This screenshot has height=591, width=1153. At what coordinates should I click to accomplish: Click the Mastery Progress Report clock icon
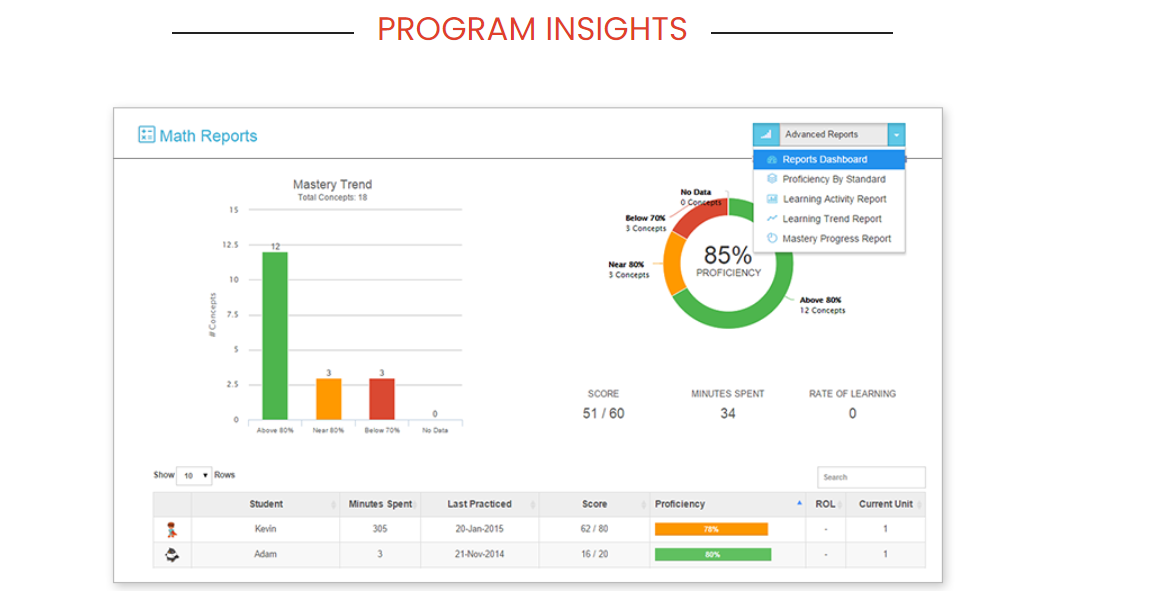pyautogui.click(x=771, y=238)
